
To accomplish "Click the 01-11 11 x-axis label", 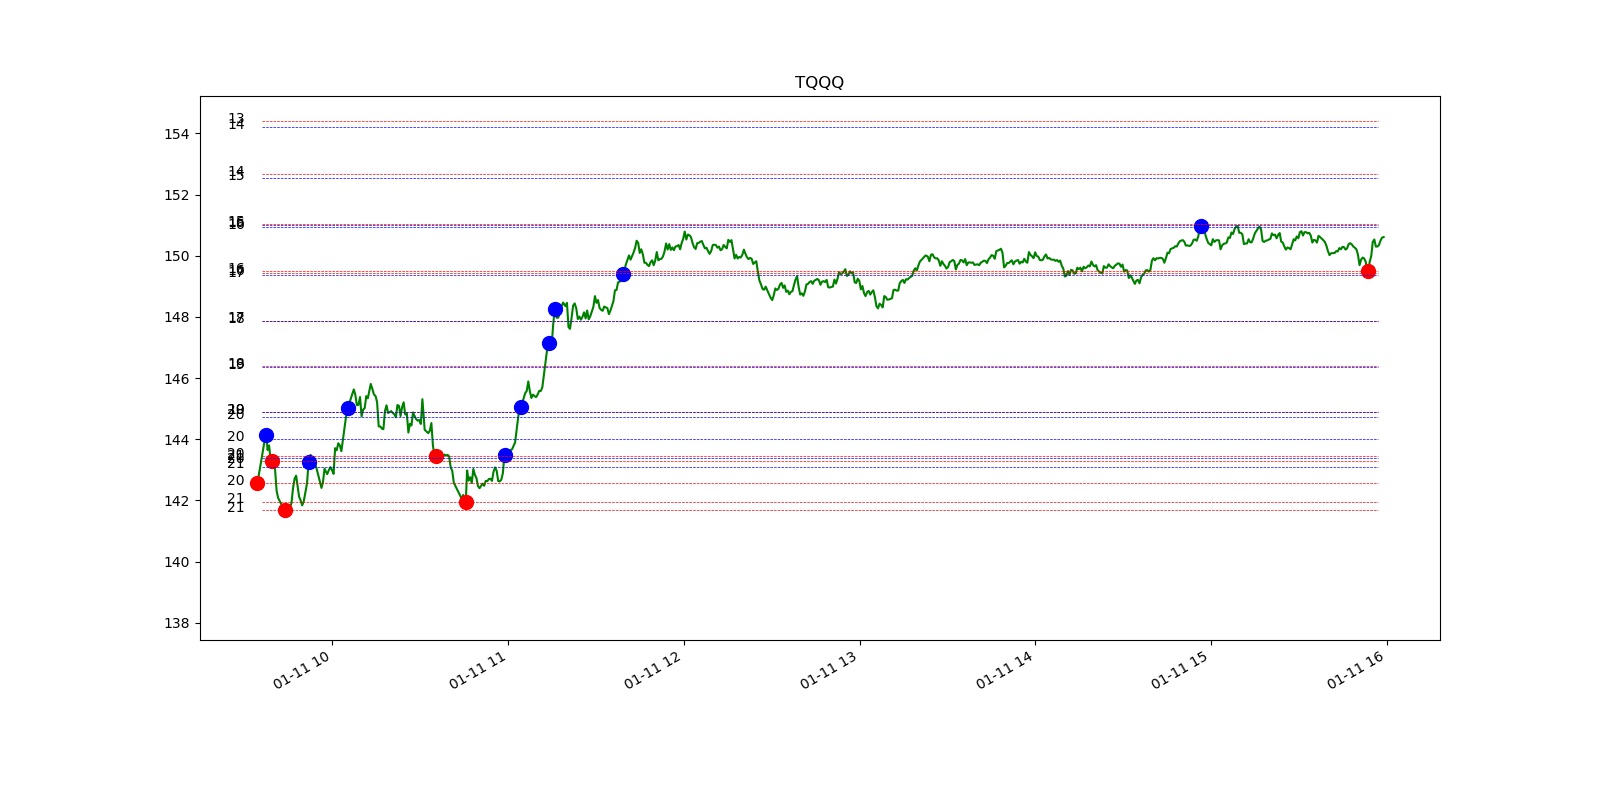I will point(478,670).
